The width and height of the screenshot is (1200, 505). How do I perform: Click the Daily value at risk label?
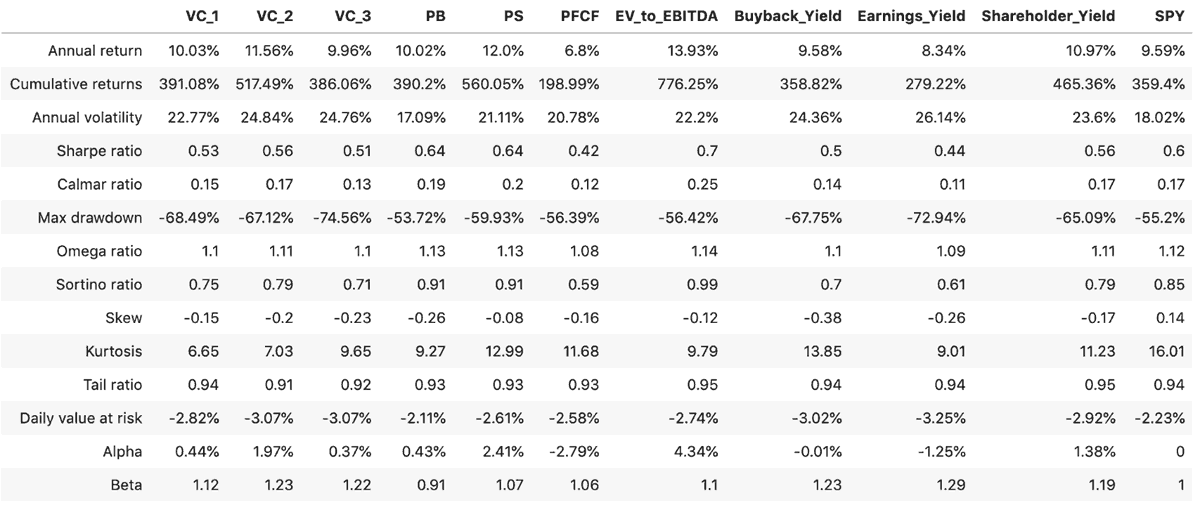[x=81, y=418]
